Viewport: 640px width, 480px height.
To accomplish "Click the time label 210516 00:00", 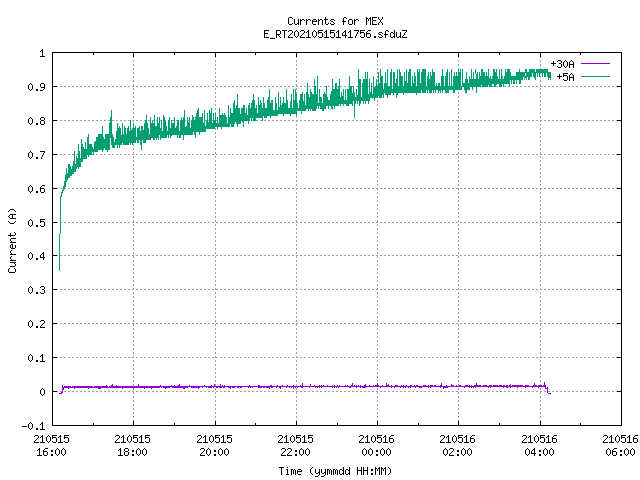I will (x=376, y=445).
